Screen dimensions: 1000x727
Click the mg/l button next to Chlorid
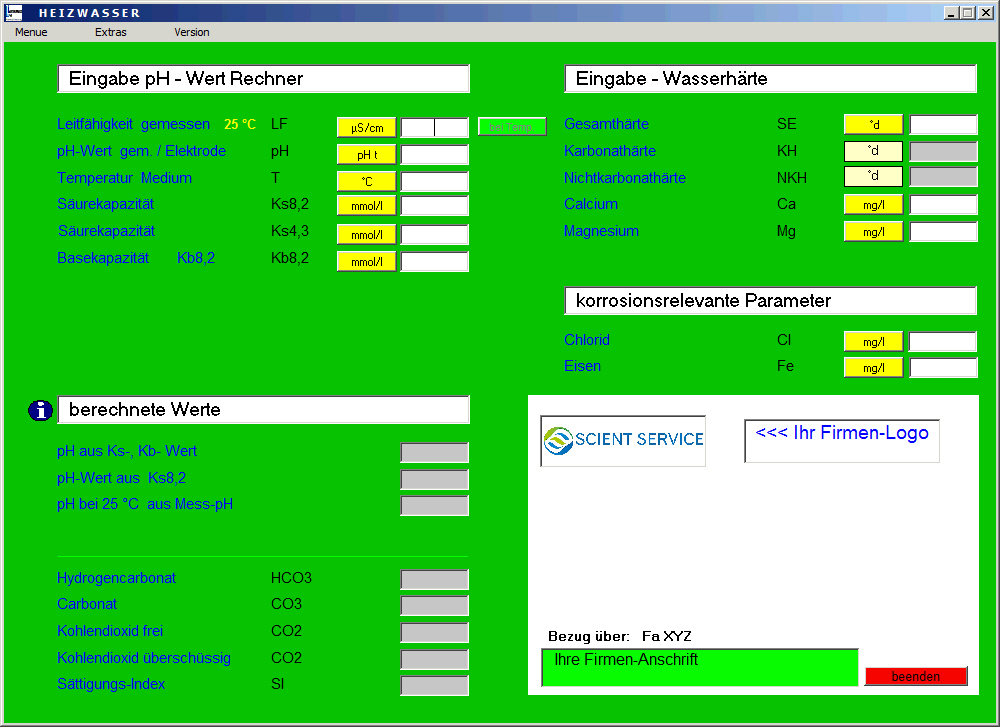873,342
